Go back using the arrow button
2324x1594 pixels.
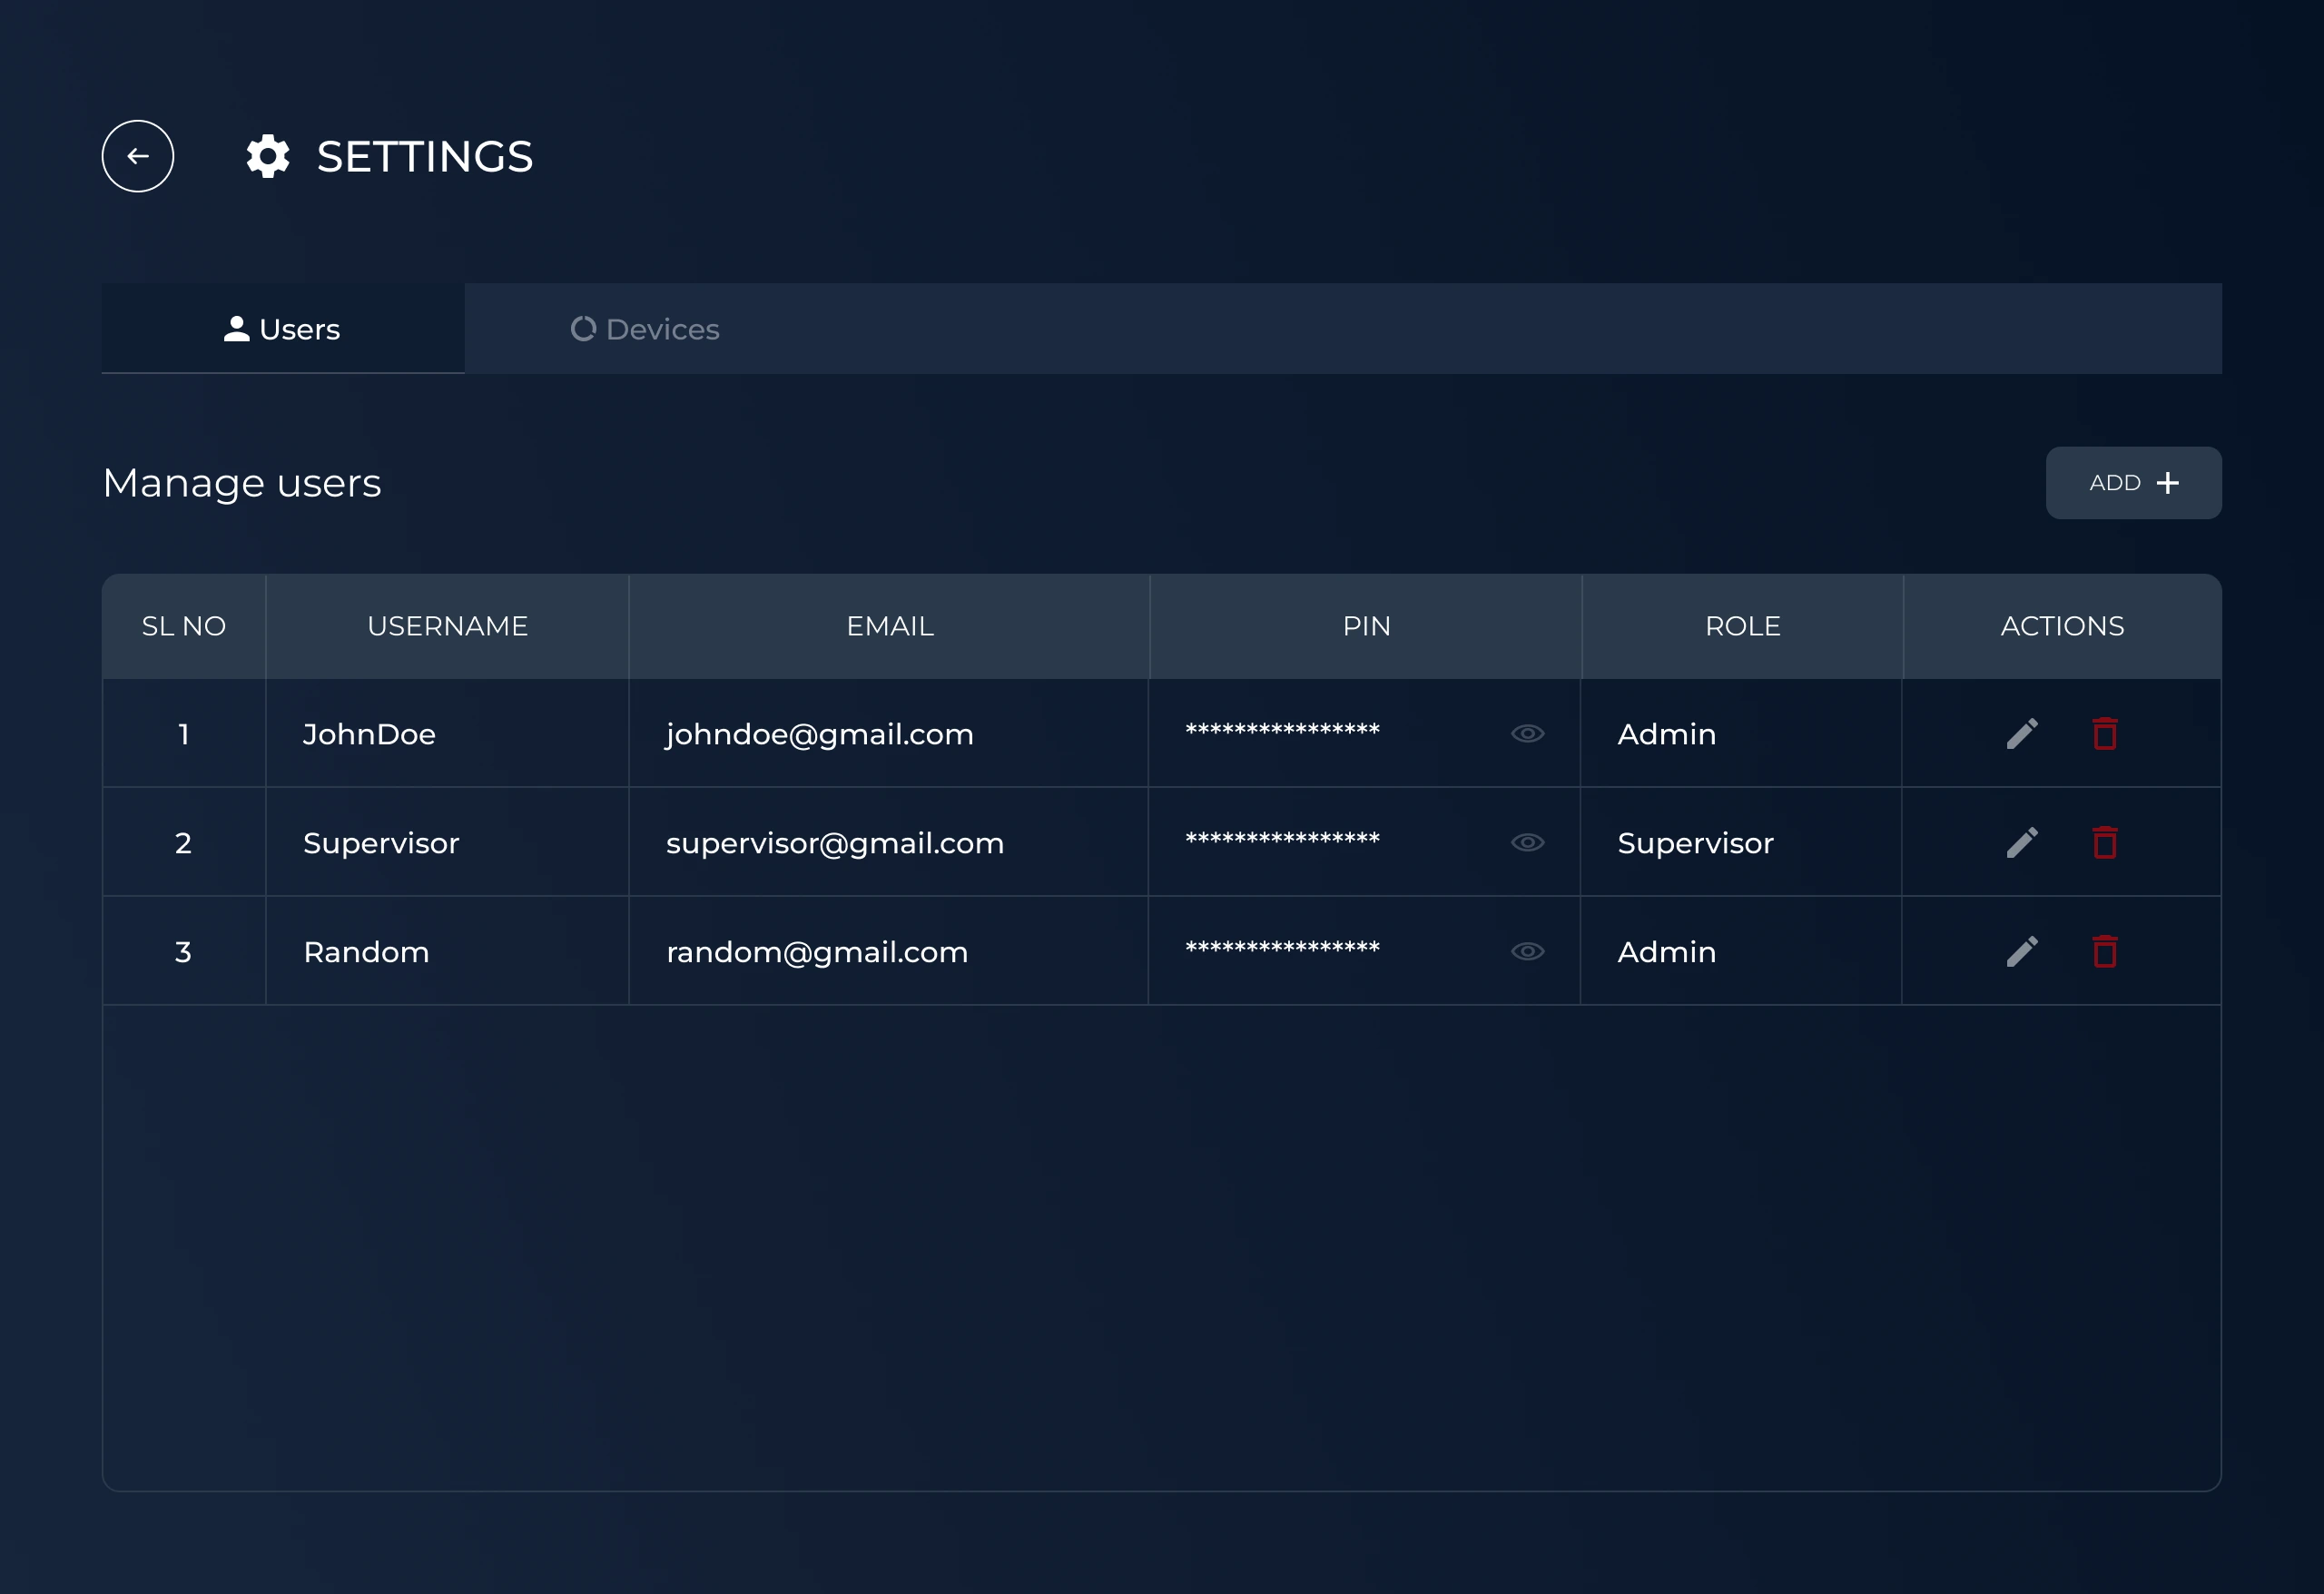tap(138, 156)
